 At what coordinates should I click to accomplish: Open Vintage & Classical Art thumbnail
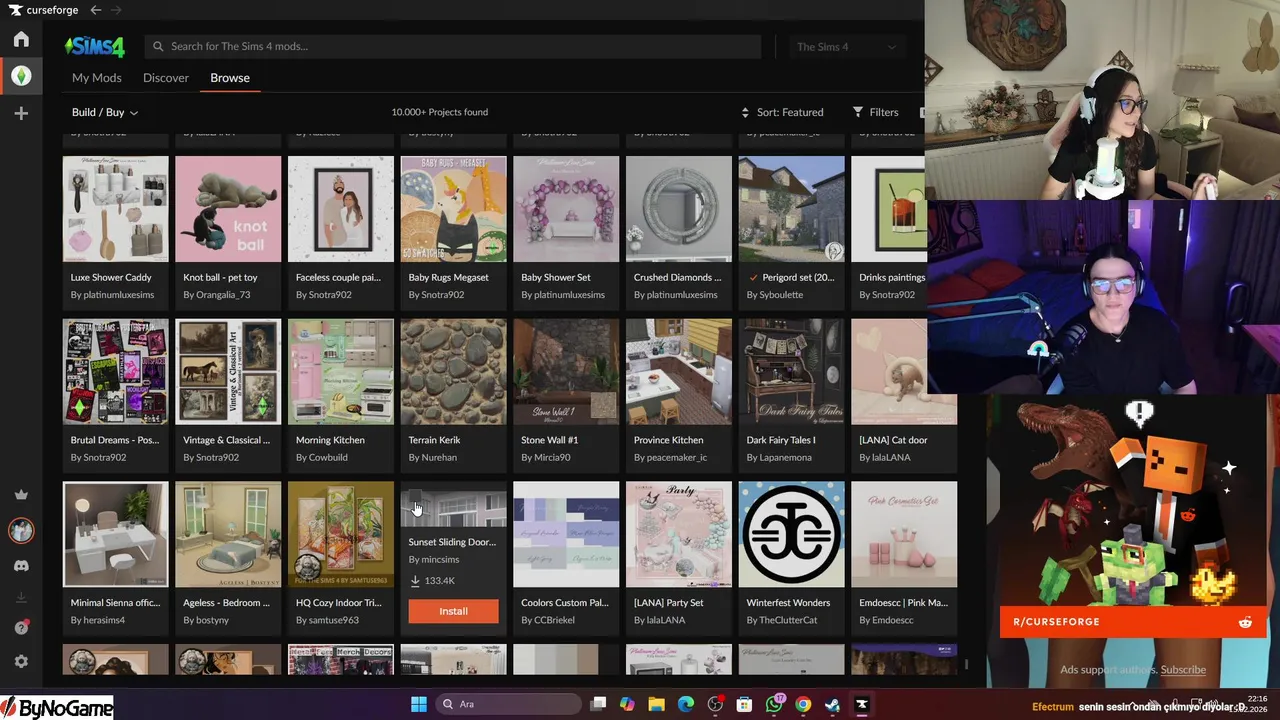pyautogui.click(x=228, y=372)
